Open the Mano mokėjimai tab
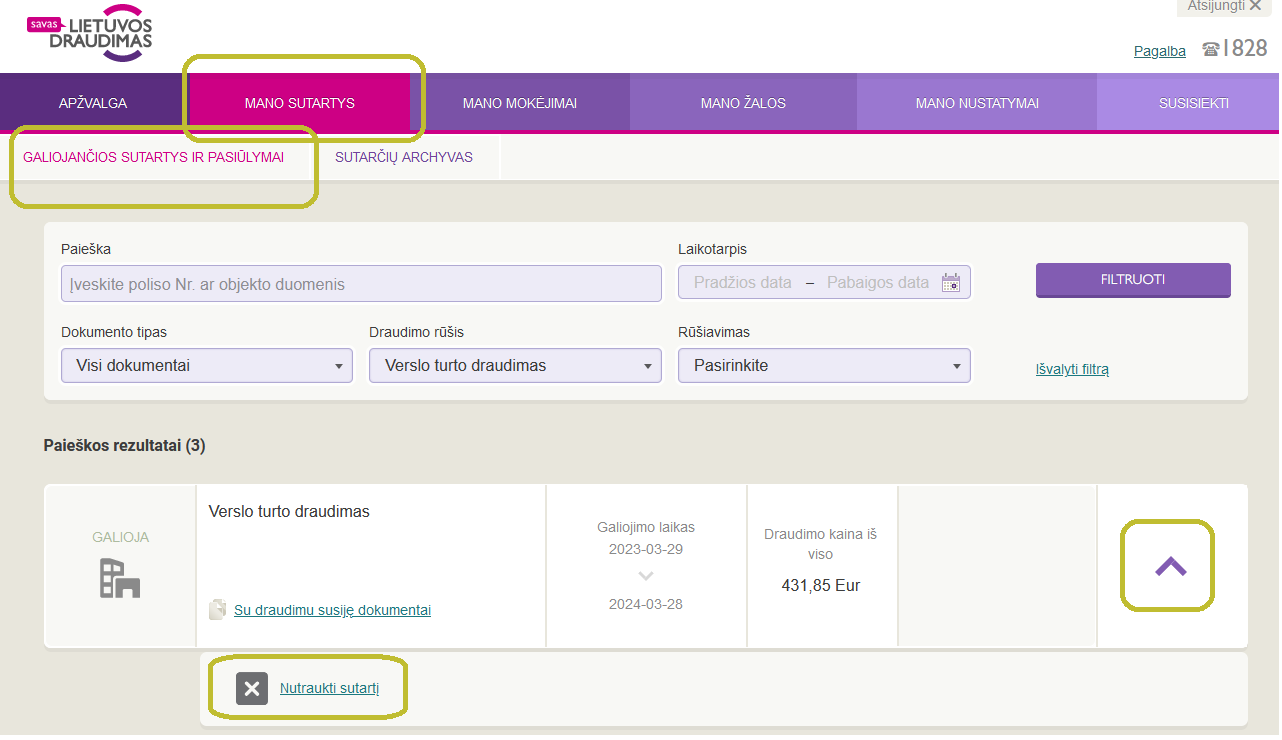 [520, 102]
